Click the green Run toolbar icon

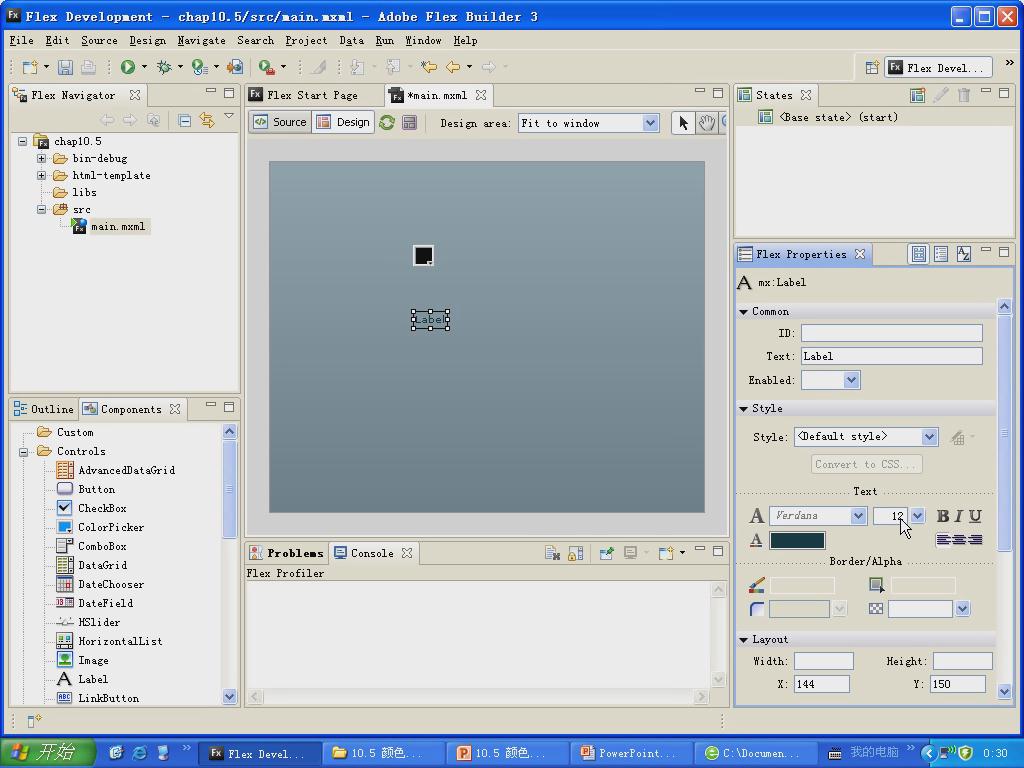point(127,67)
